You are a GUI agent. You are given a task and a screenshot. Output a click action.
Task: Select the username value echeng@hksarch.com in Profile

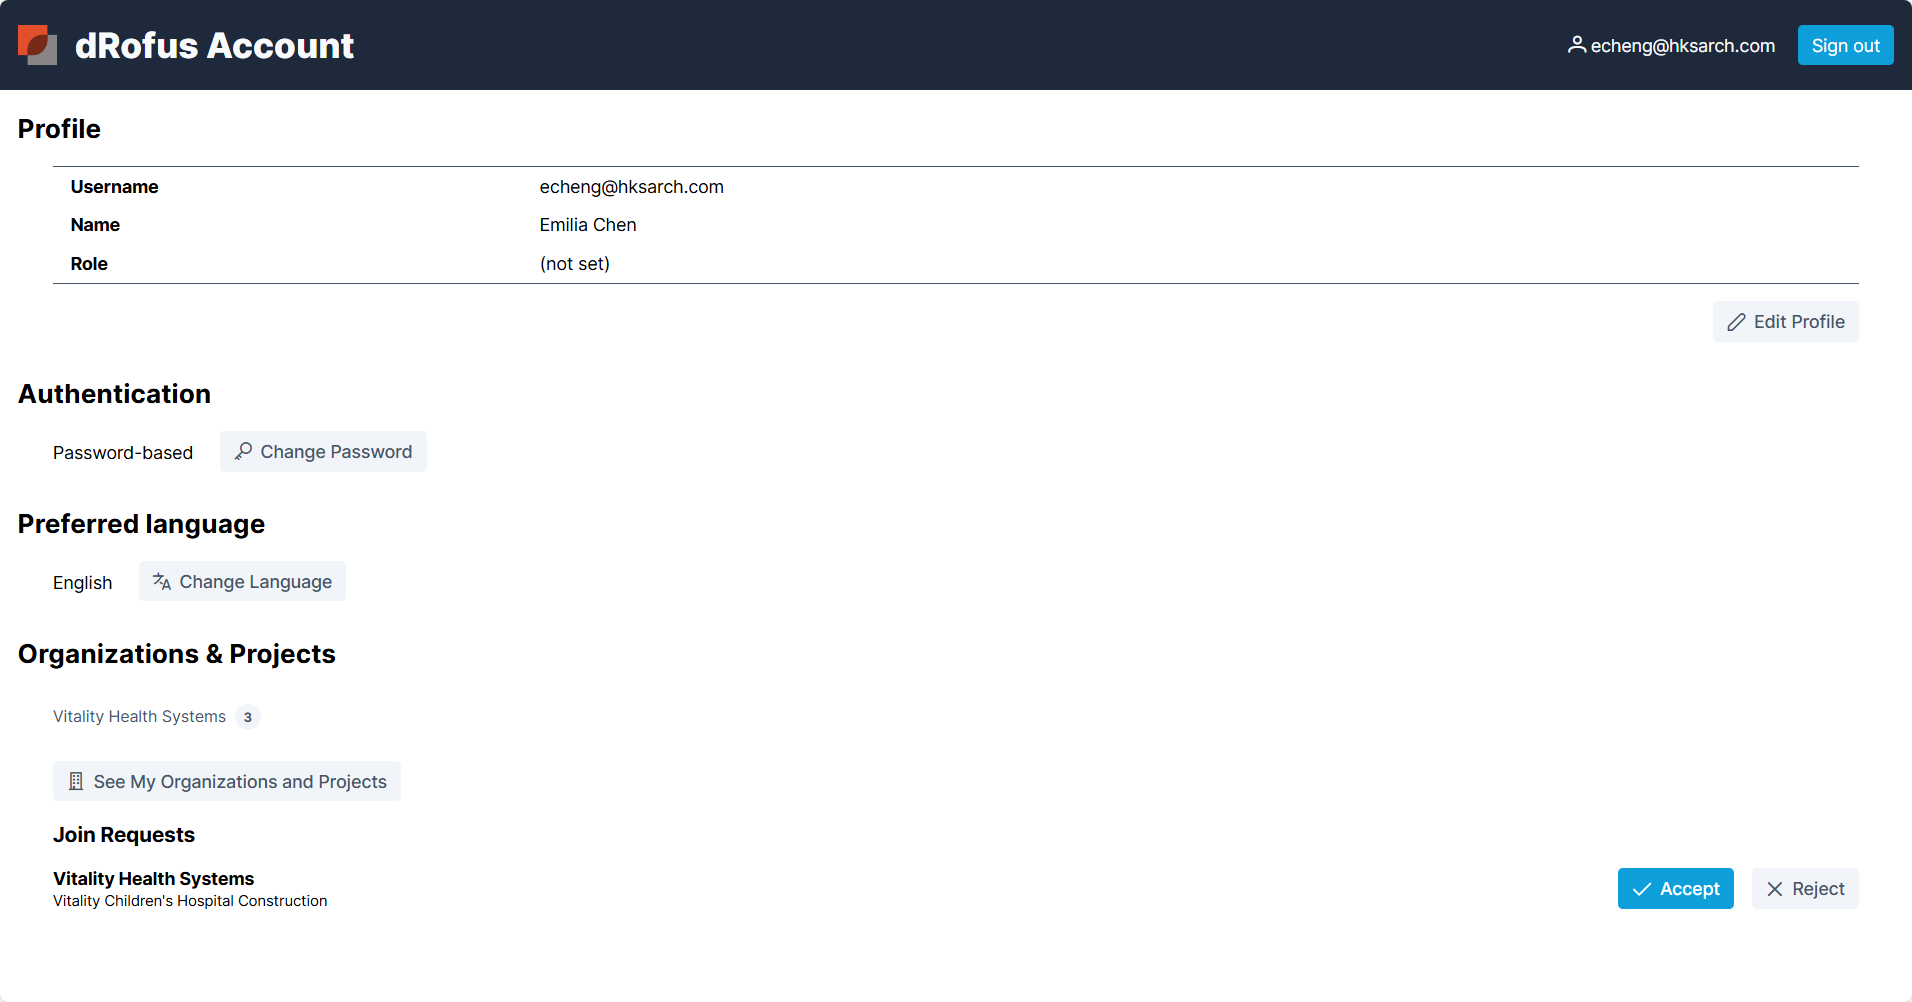click(x=632, y=187)
